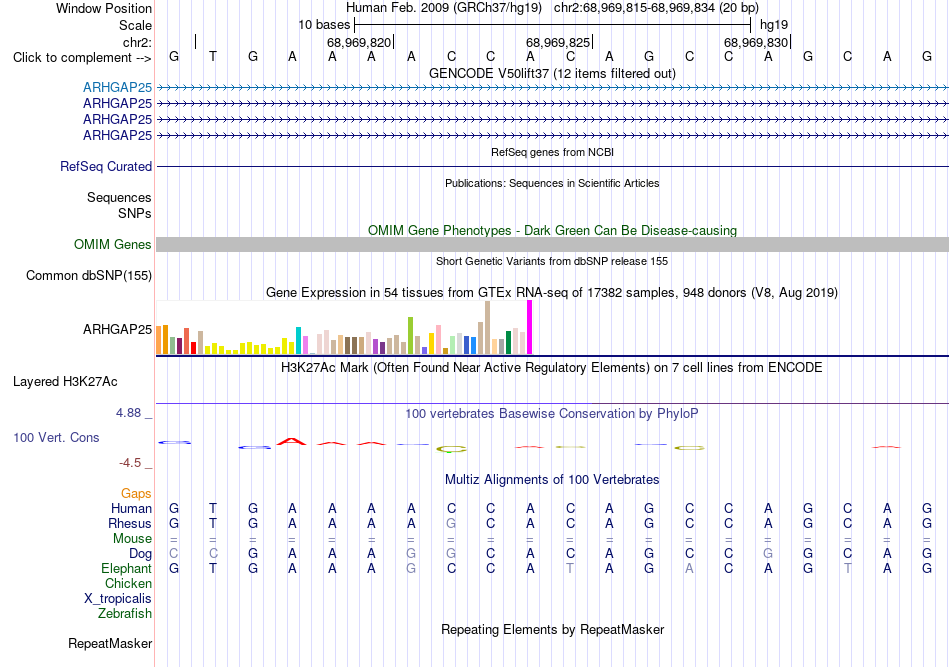Open the OMIM Genes track label
Viewport: 950px width, 667px height.
point(112,244)
